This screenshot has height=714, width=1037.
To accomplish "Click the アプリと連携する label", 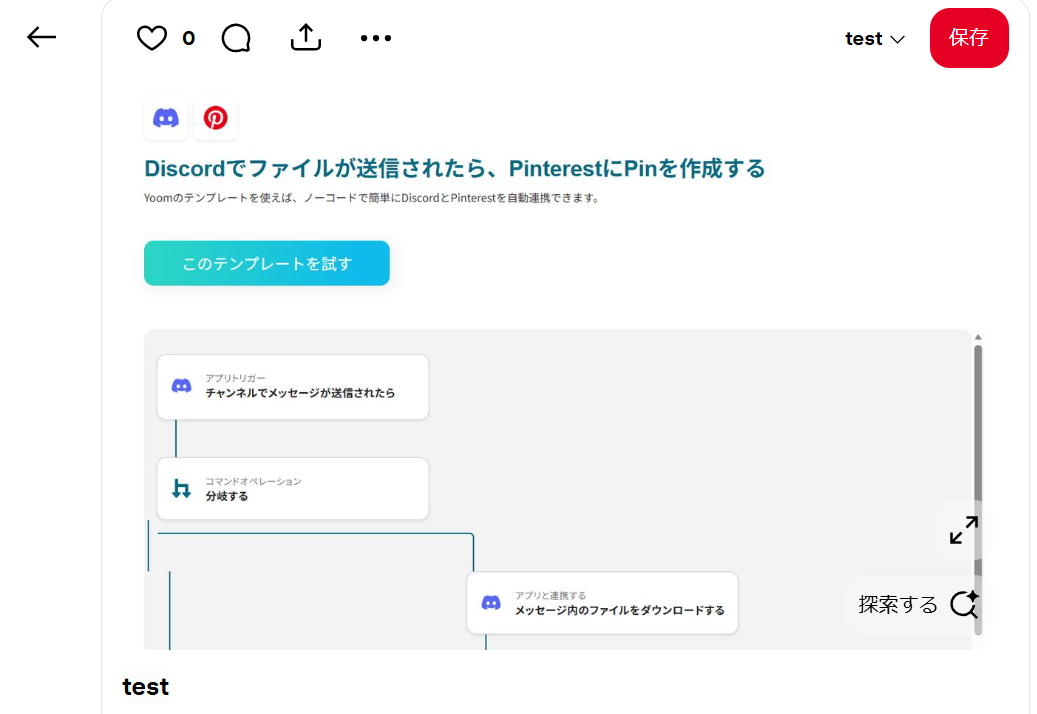I will click(x=550, y=596).
